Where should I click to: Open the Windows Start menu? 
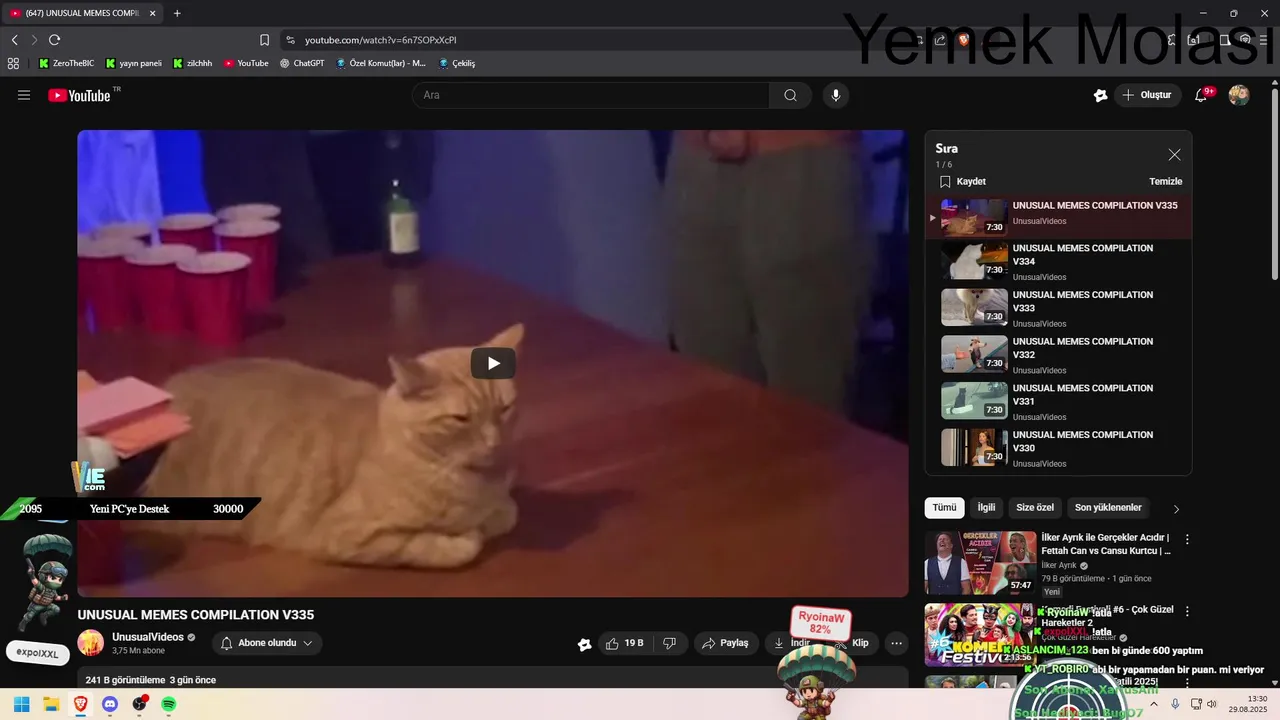pyautogui.click(x=21, y=704)
